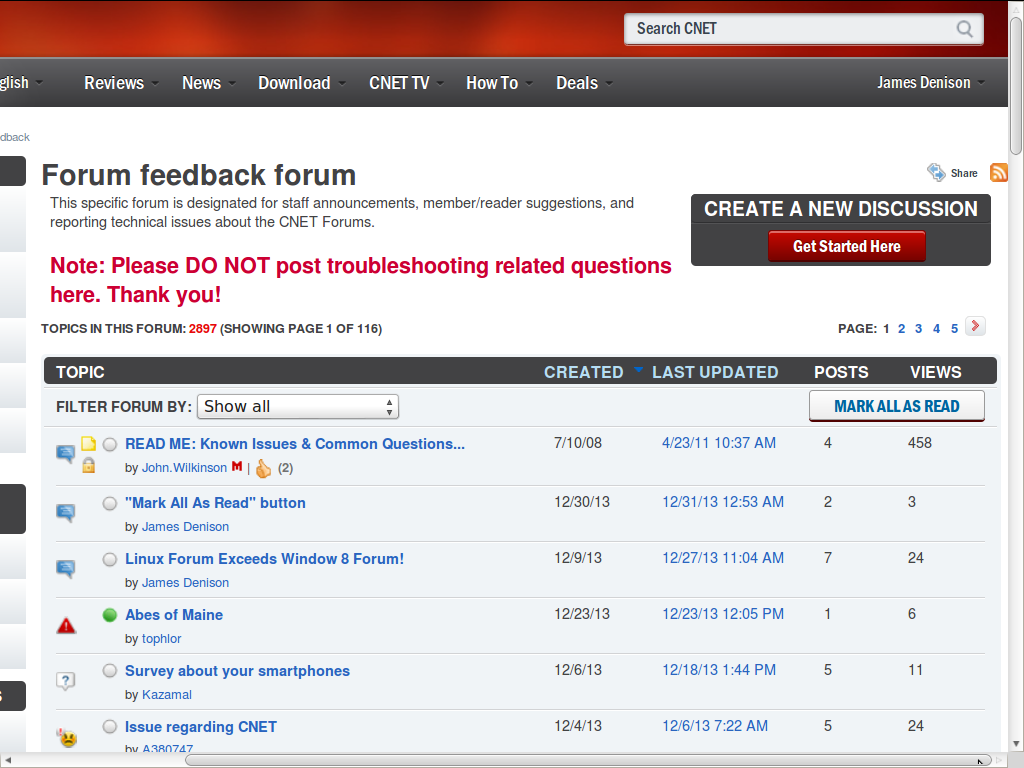This screenshot has width=1024, height=768.
Task: Click the Share icon
Action: point(936,173)
